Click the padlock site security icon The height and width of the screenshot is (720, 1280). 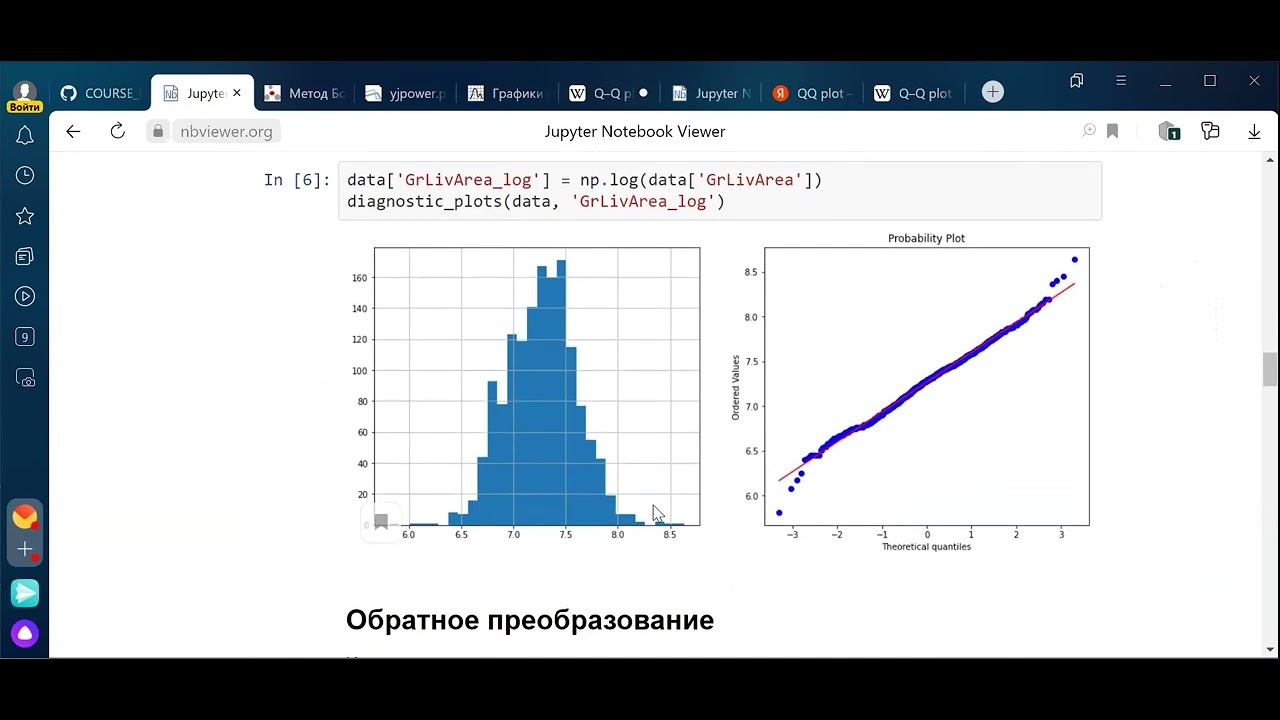pyautogui.click(x=158, y=131)
